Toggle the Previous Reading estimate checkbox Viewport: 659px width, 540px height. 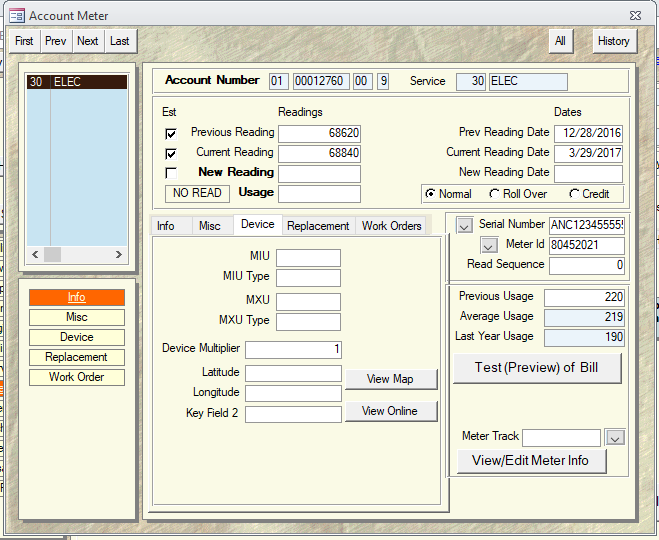pyautogui.click(x=171, y=134)
